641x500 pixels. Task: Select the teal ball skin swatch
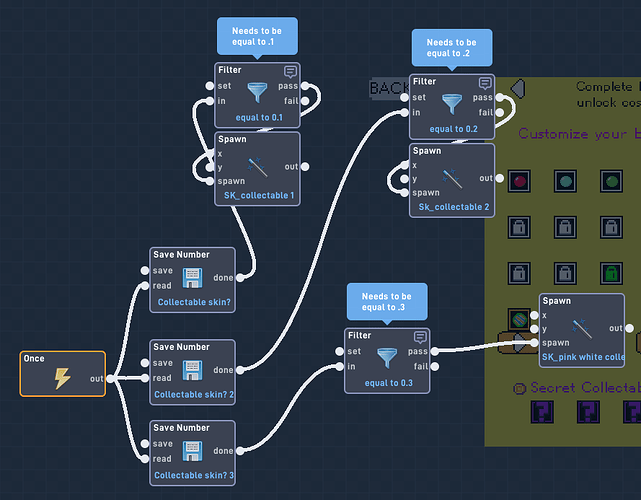(x=565, y=181)
